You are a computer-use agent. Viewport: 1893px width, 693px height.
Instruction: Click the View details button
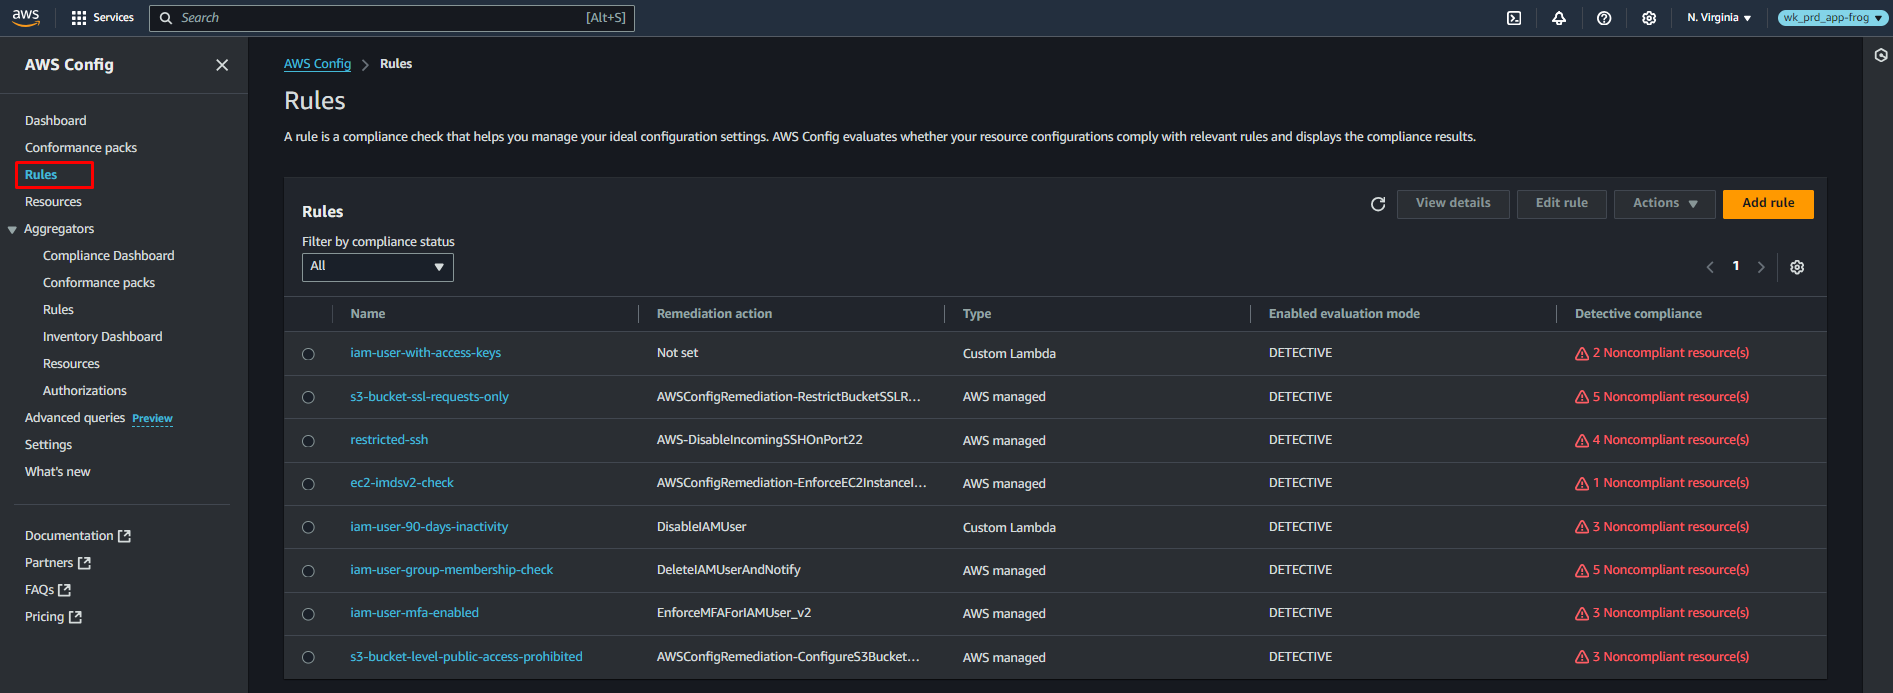tap(1453, 203)
